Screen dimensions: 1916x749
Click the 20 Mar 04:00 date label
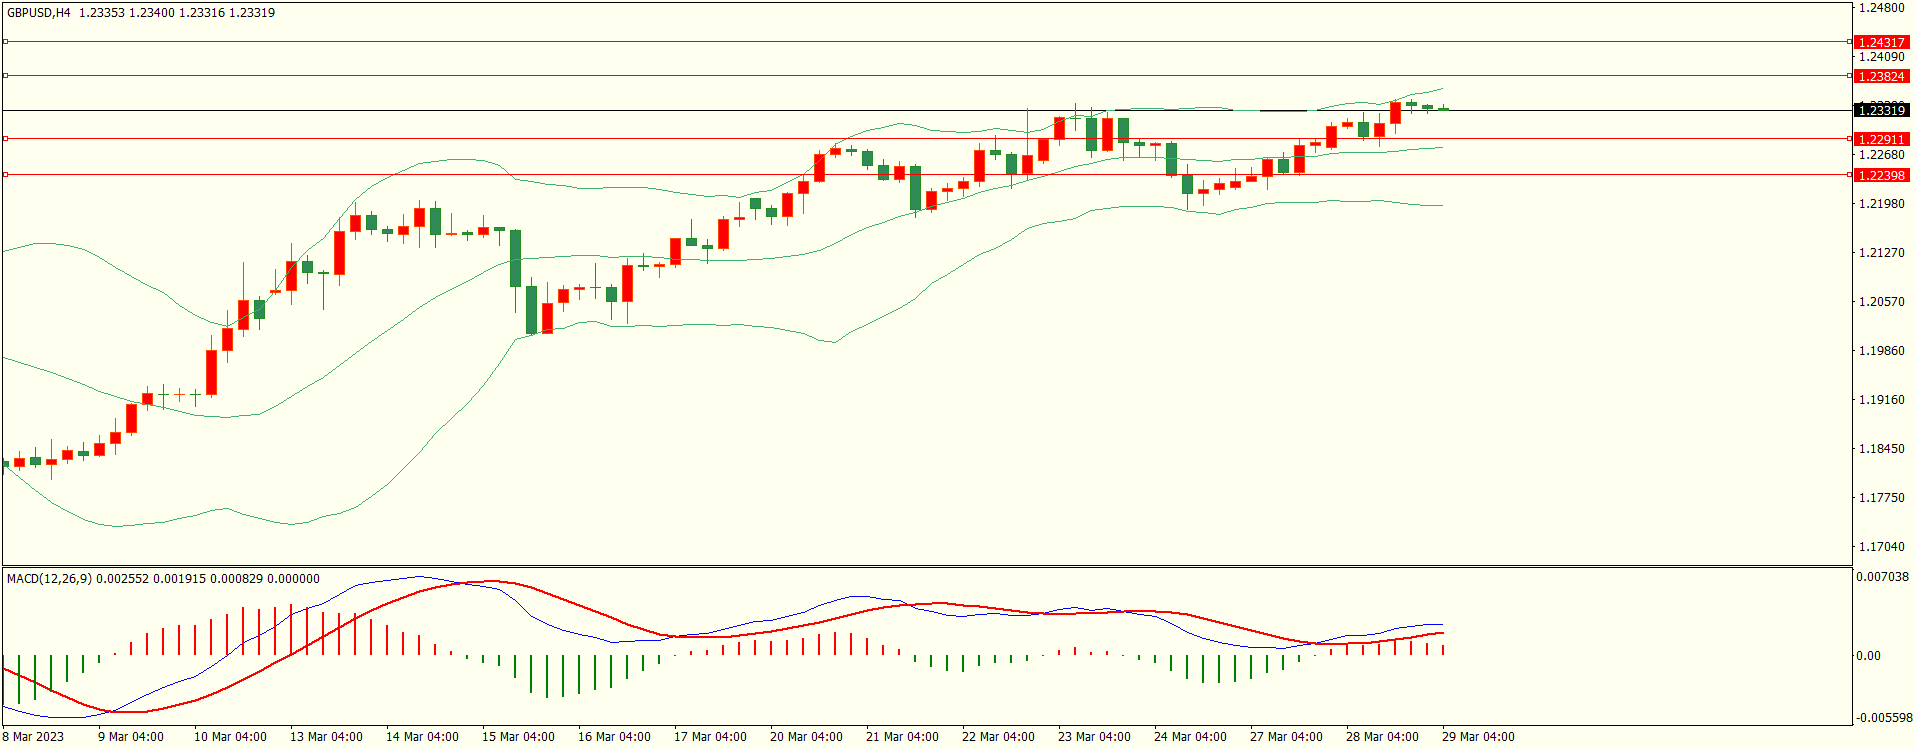point(806,737)
